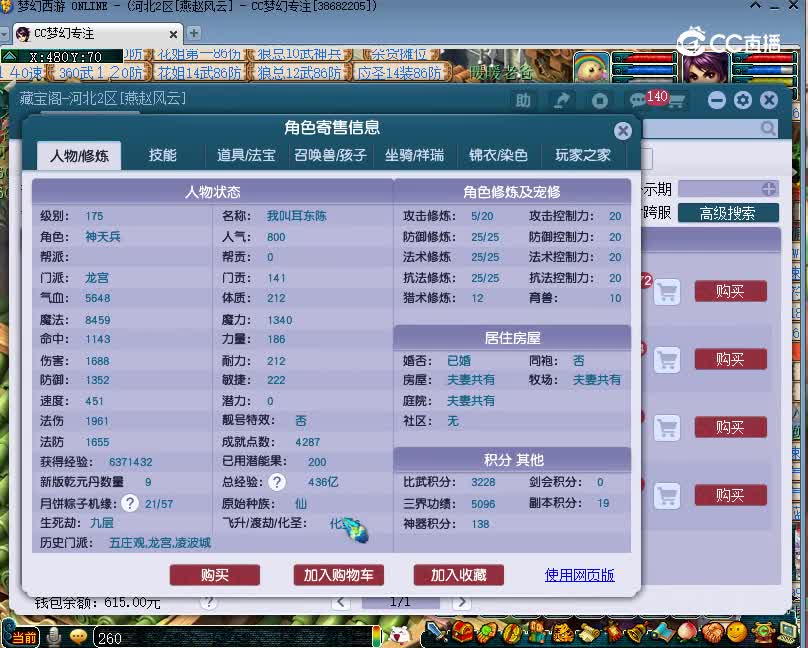808x648 pixels.
Task: Switch to the 人物/修炼 tab
Action: pyautogui.click(x=79, y=156)
